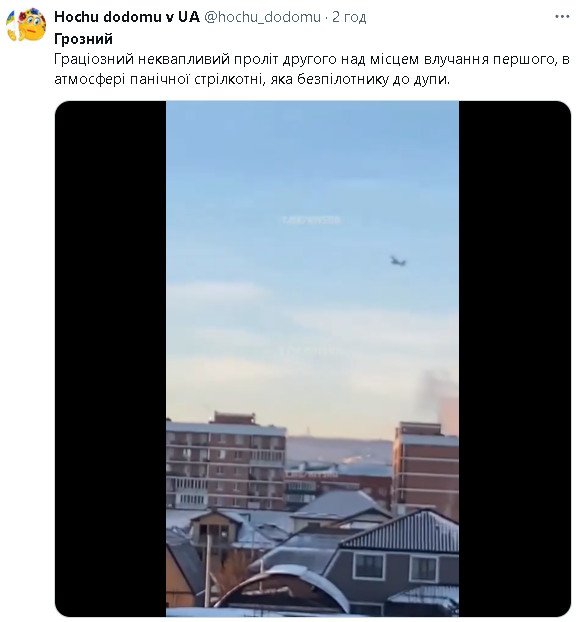Click the distant tower on the hill
Image resolution: width=578 pixels, height=622 pixels.
tap(307, 431)
